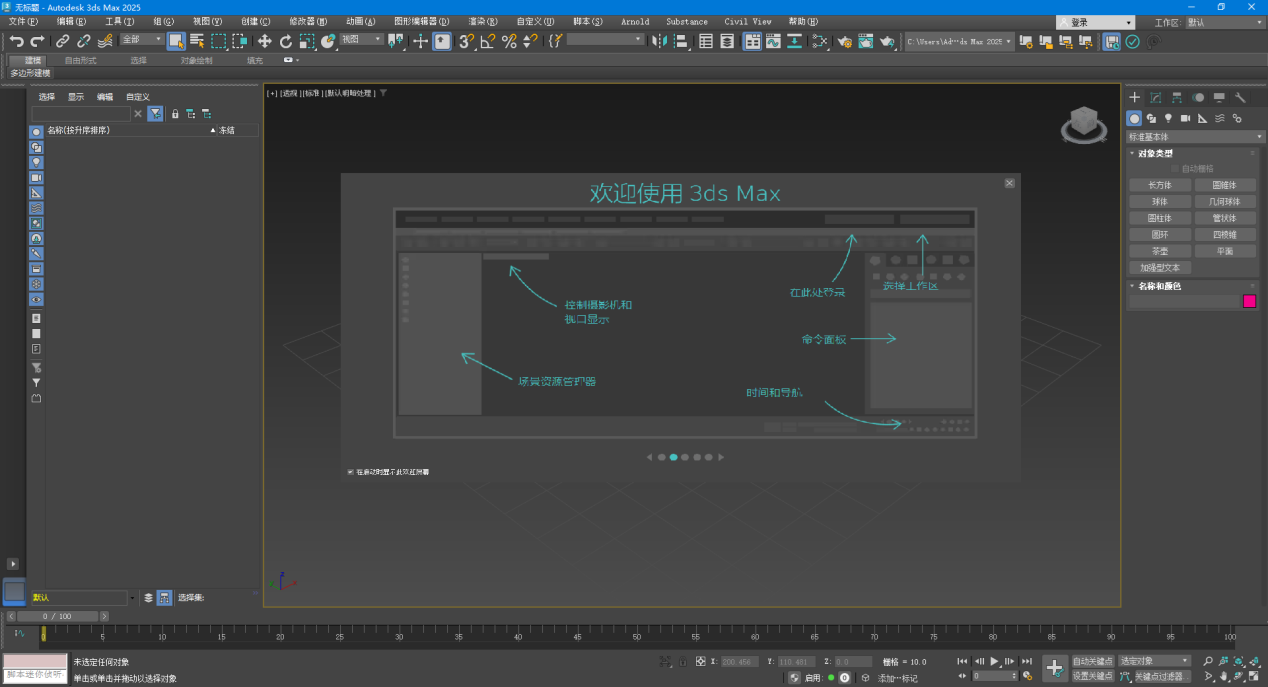Click the 长方体 box button
Viewport: 1268px width, 687px height.
pyautogui.click(x=1160, y=185)
